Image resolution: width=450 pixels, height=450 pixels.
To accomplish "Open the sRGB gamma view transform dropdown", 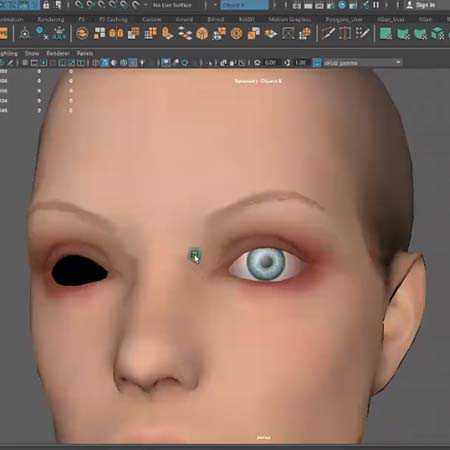I will pyautogui.click(x=363, y=62).
